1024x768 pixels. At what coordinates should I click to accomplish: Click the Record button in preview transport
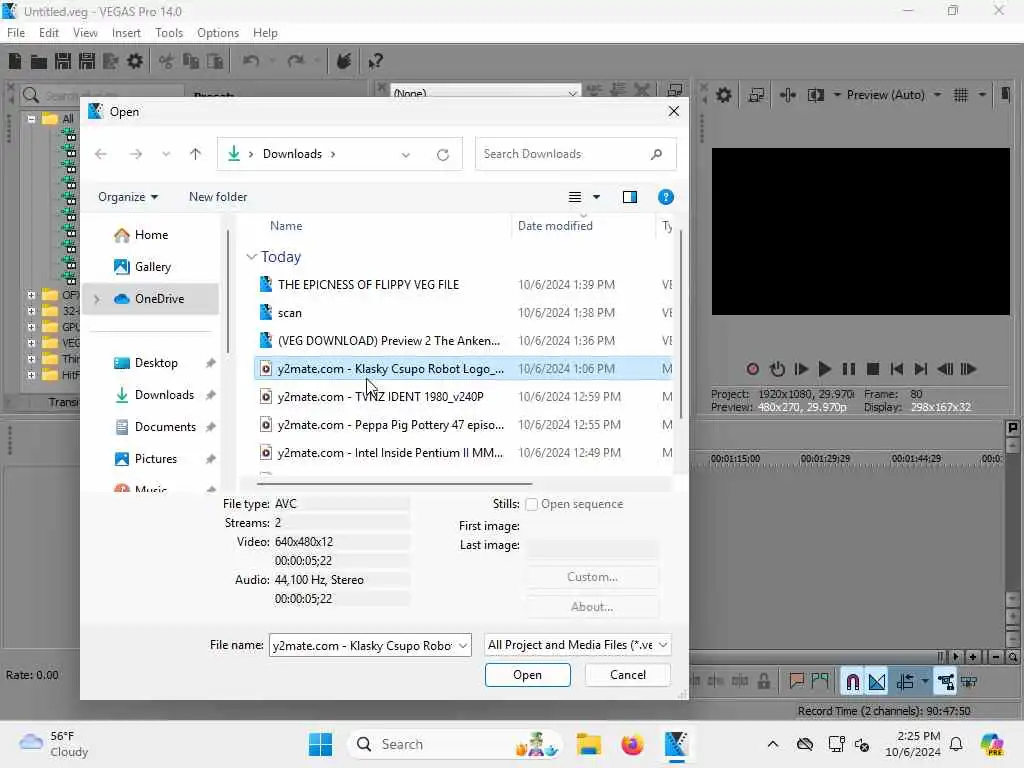pos(752,370)
